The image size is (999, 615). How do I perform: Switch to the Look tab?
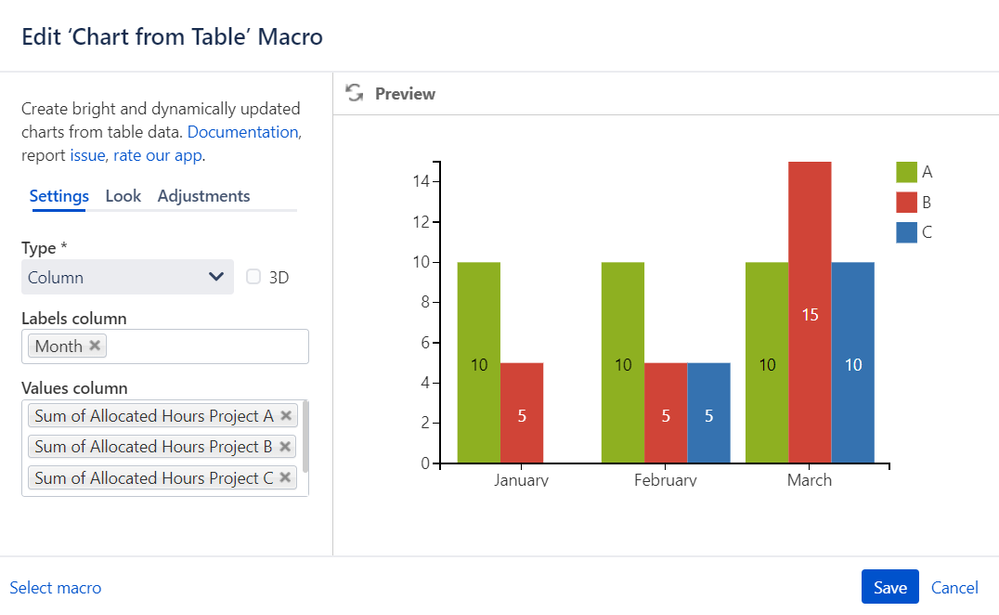123,196
